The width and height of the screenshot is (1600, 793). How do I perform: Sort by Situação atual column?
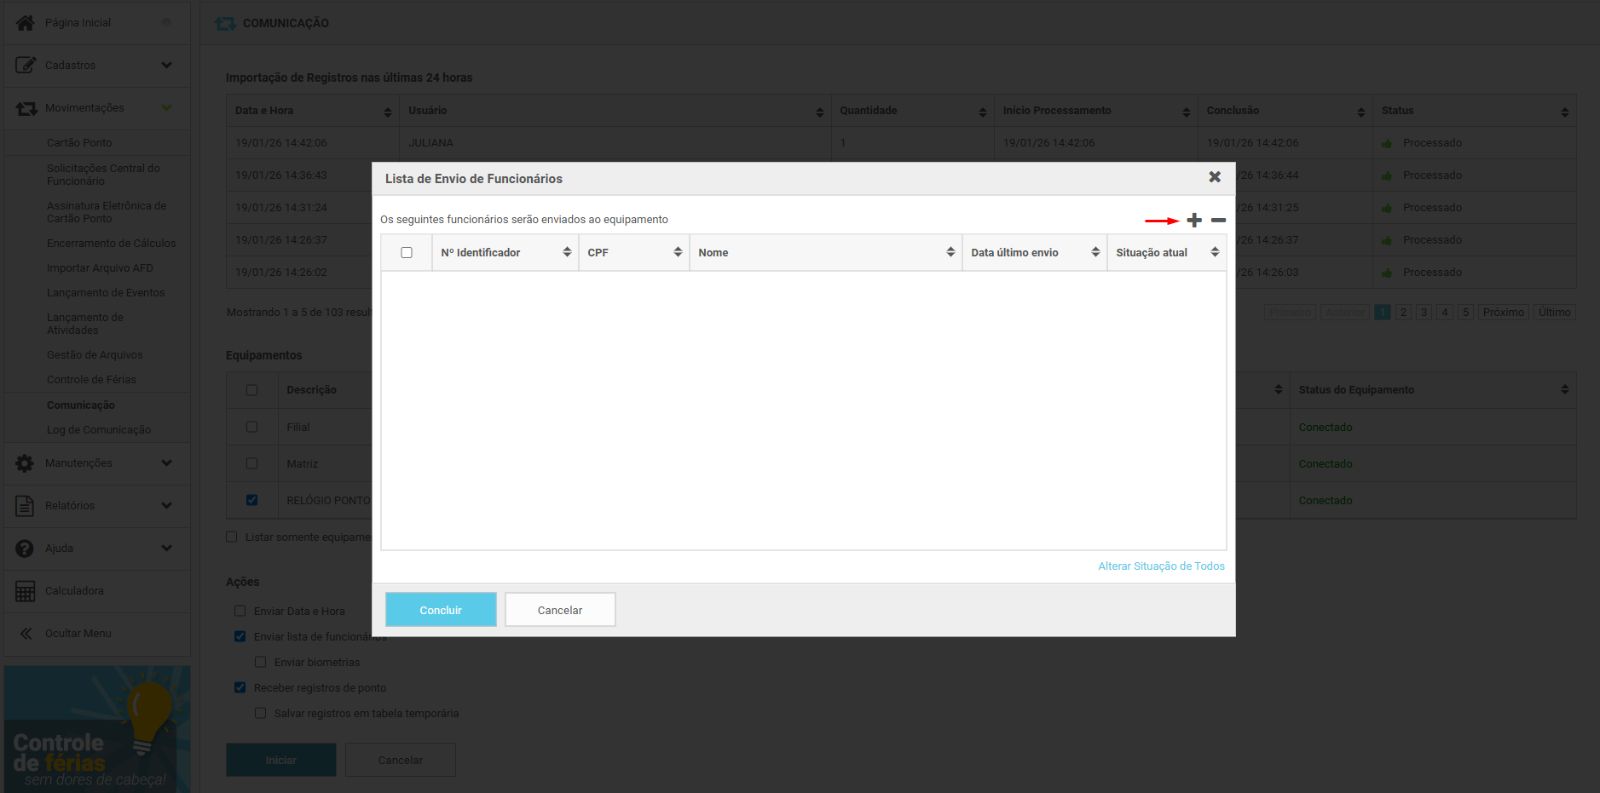tap(1215, 252)
